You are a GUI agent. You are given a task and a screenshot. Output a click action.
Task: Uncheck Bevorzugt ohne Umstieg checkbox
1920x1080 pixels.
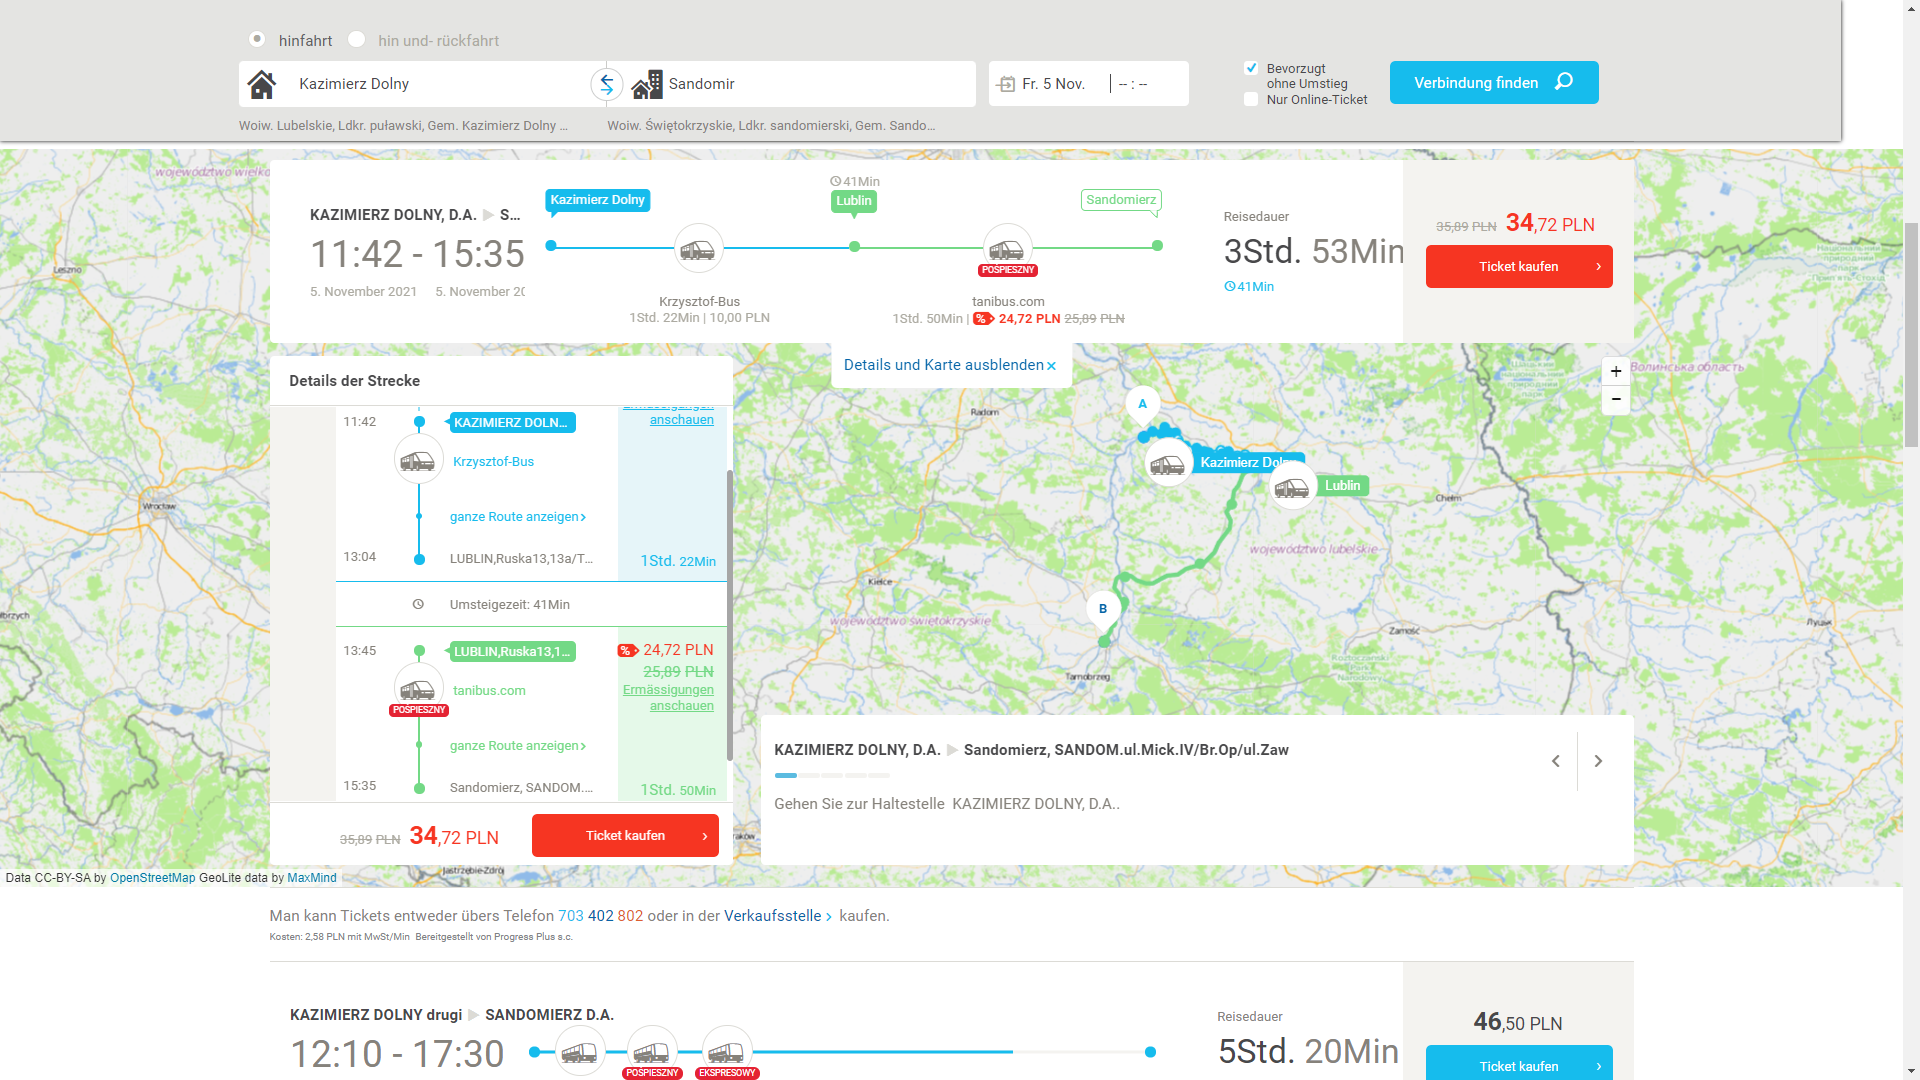coord(1251,68)
